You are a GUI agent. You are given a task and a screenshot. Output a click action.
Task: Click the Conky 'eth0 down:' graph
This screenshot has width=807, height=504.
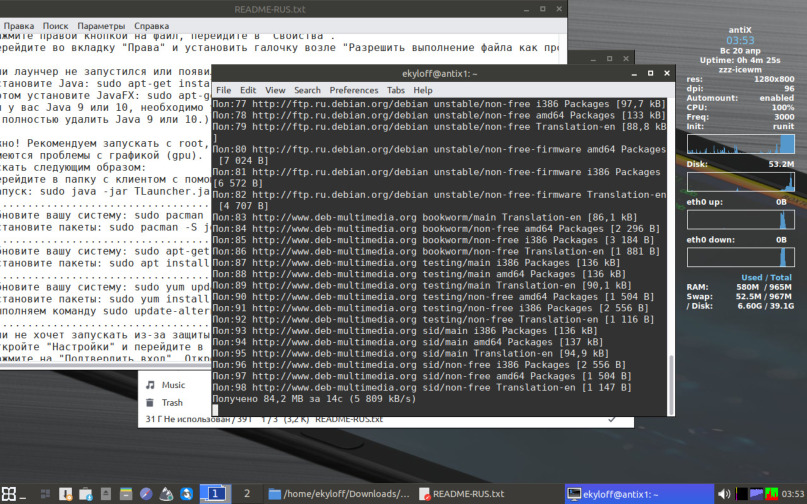tap(740, 257)
